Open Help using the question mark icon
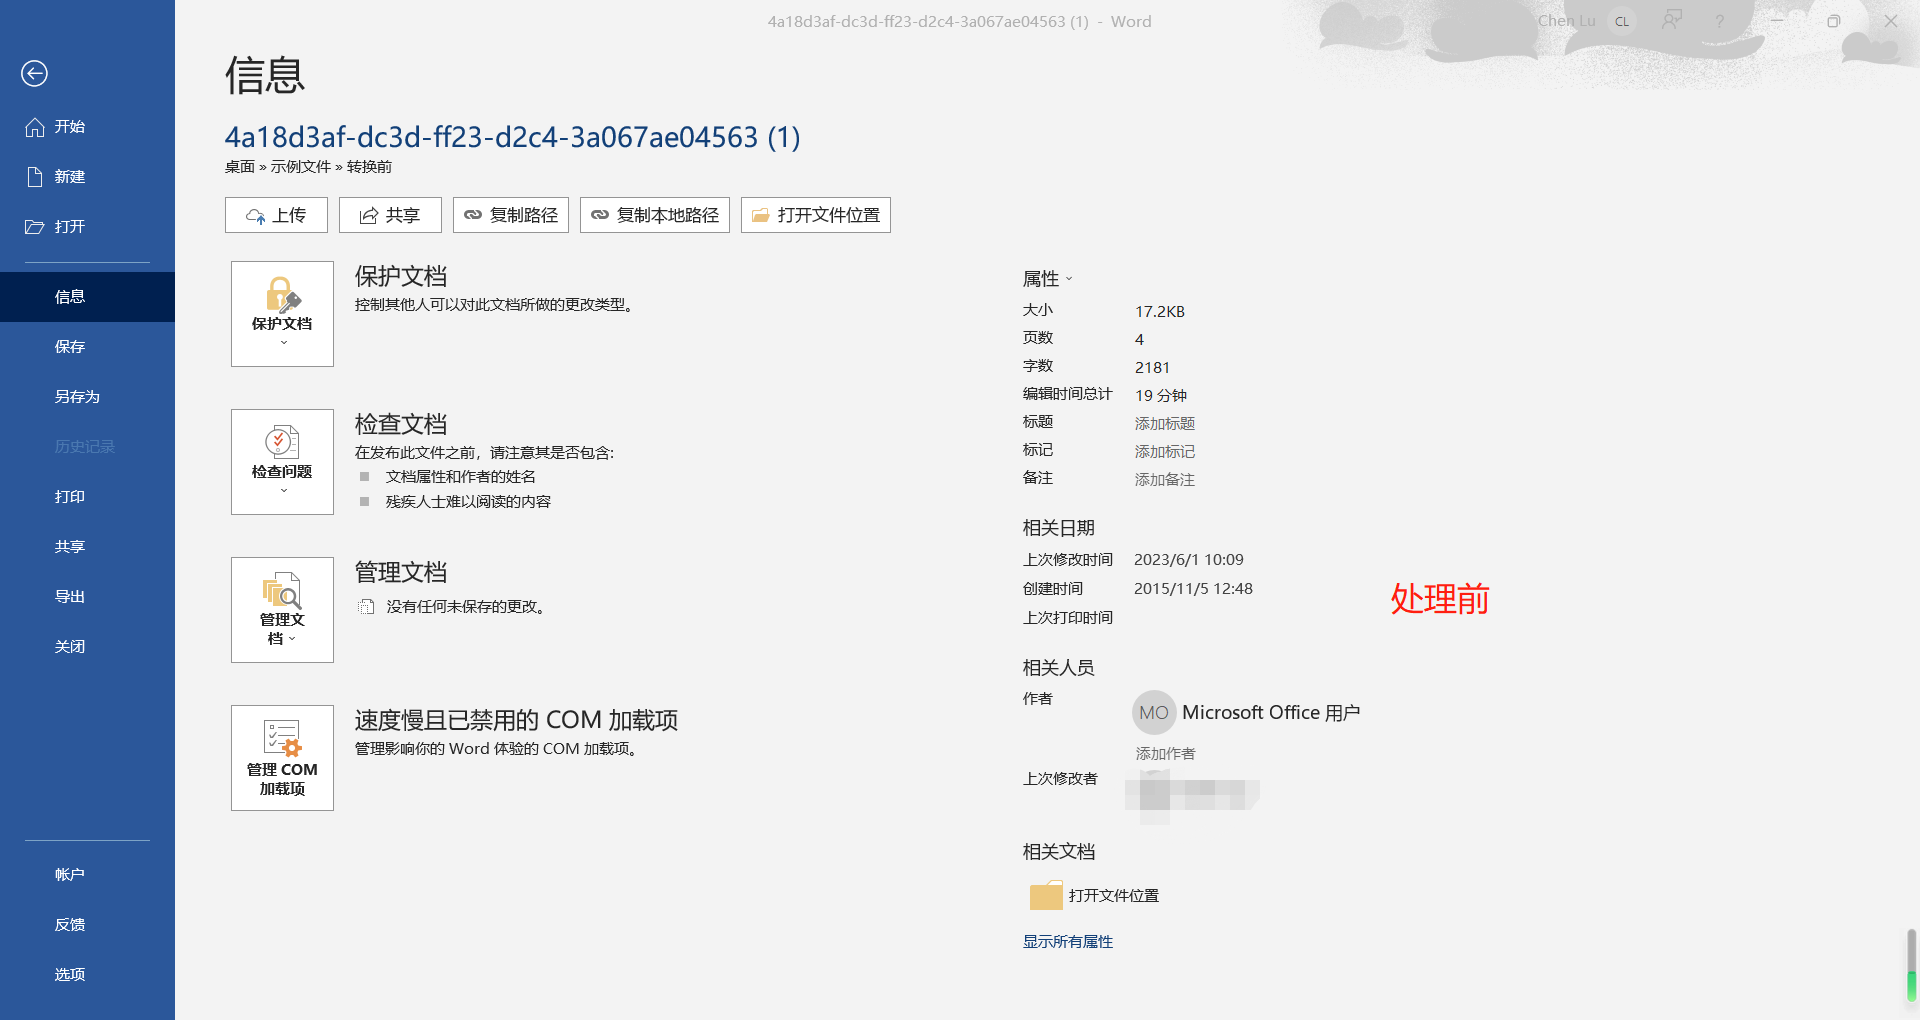 point(1719,20)
